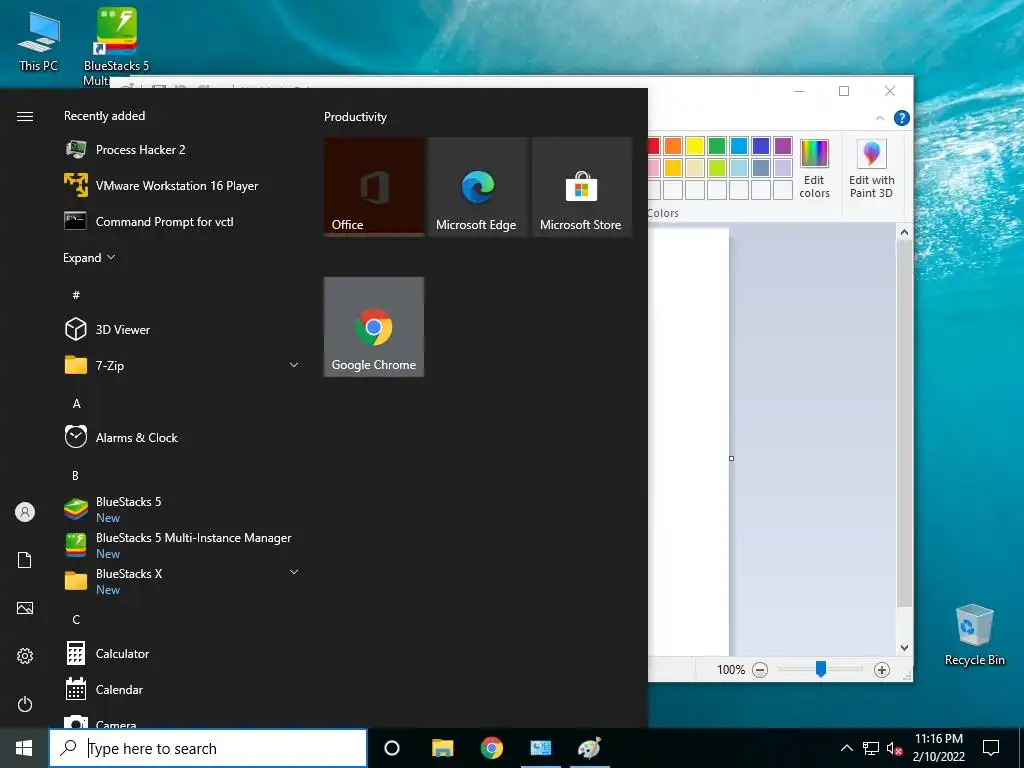
Task: Click the taskbar search box
Action: coord(208,748)
